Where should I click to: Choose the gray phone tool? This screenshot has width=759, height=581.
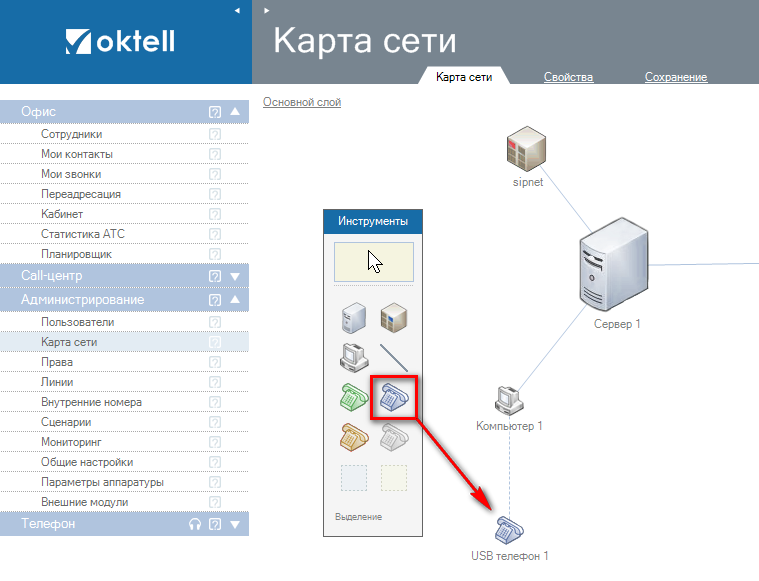(394, 437)
